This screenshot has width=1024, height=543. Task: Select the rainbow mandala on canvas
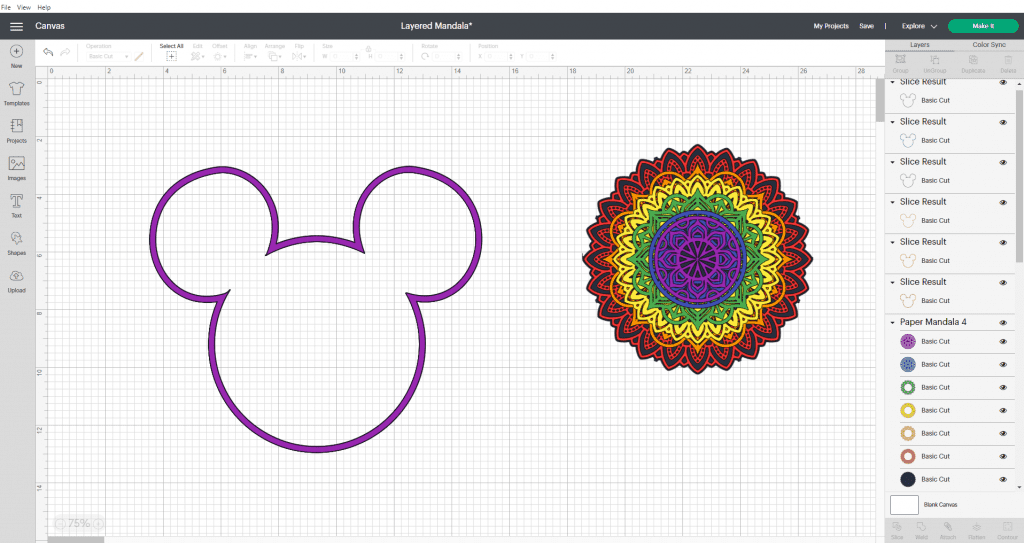tap(697, 259)
